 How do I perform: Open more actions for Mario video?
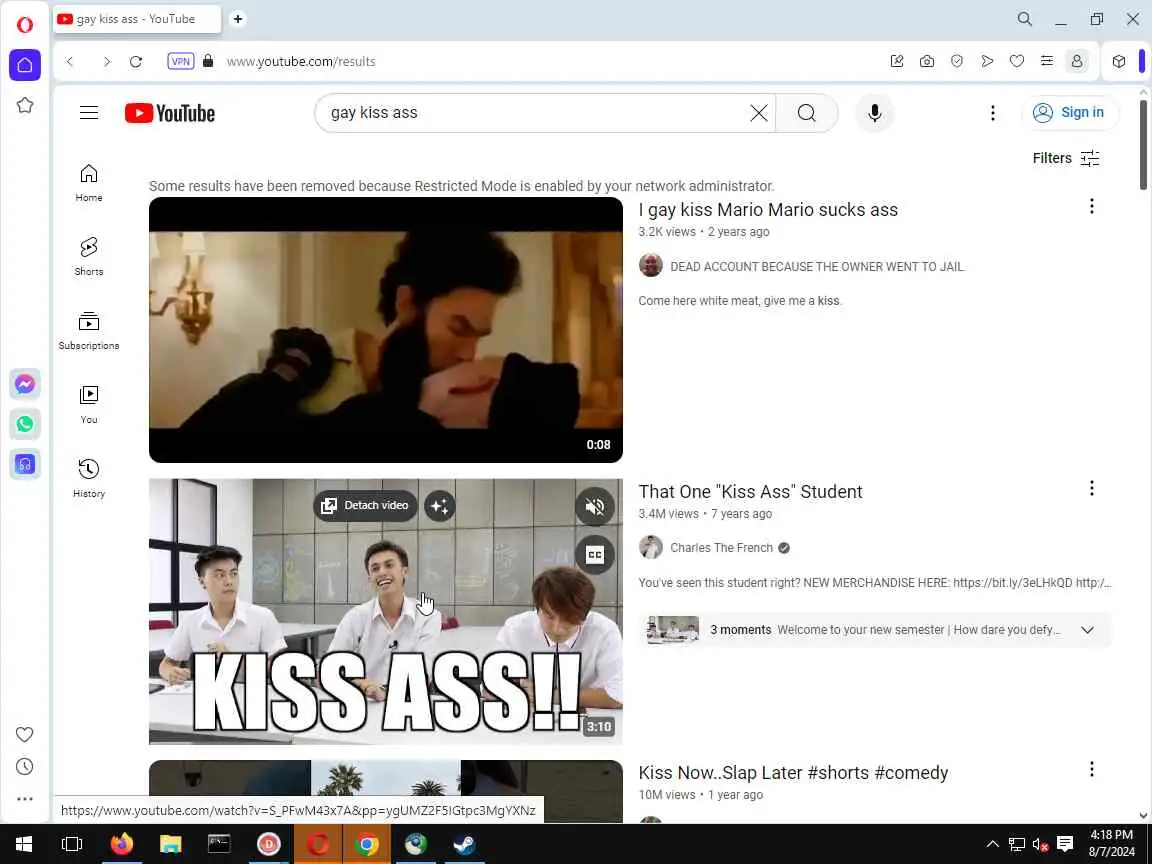1092,206
